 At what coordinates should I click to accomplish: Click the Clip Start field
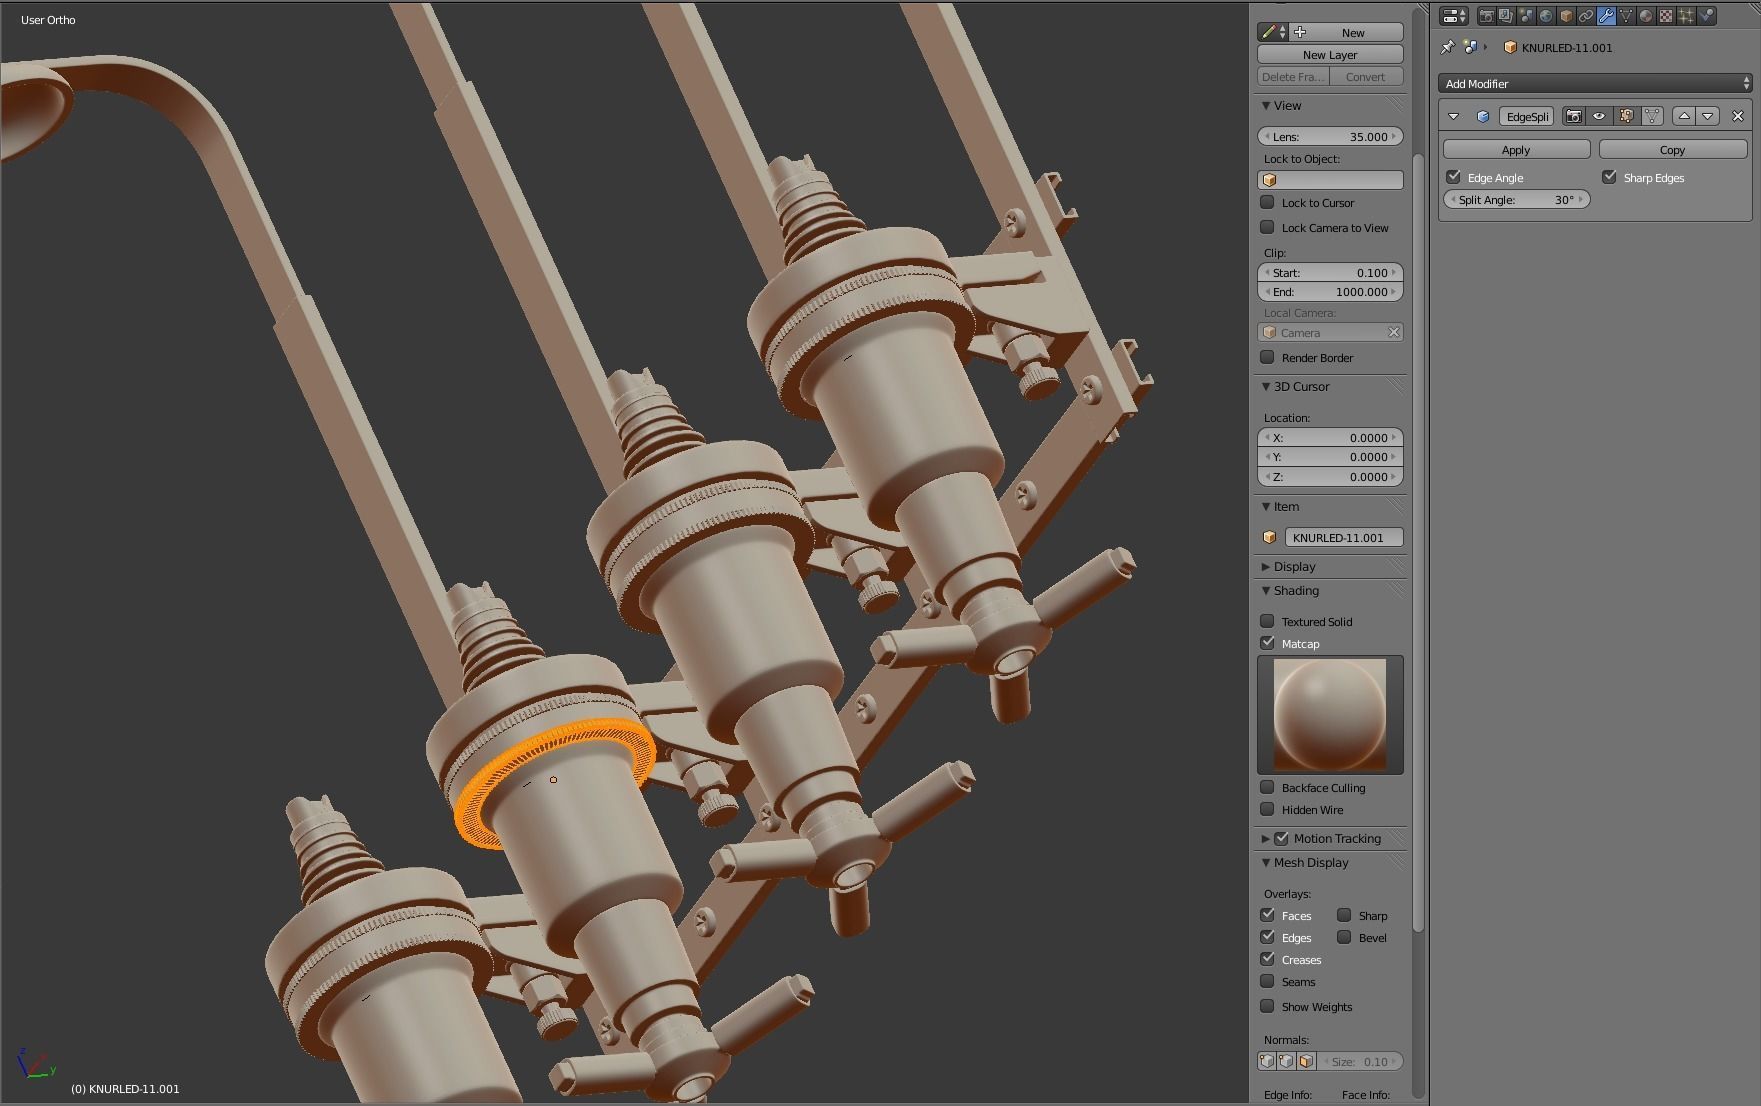1330,273
